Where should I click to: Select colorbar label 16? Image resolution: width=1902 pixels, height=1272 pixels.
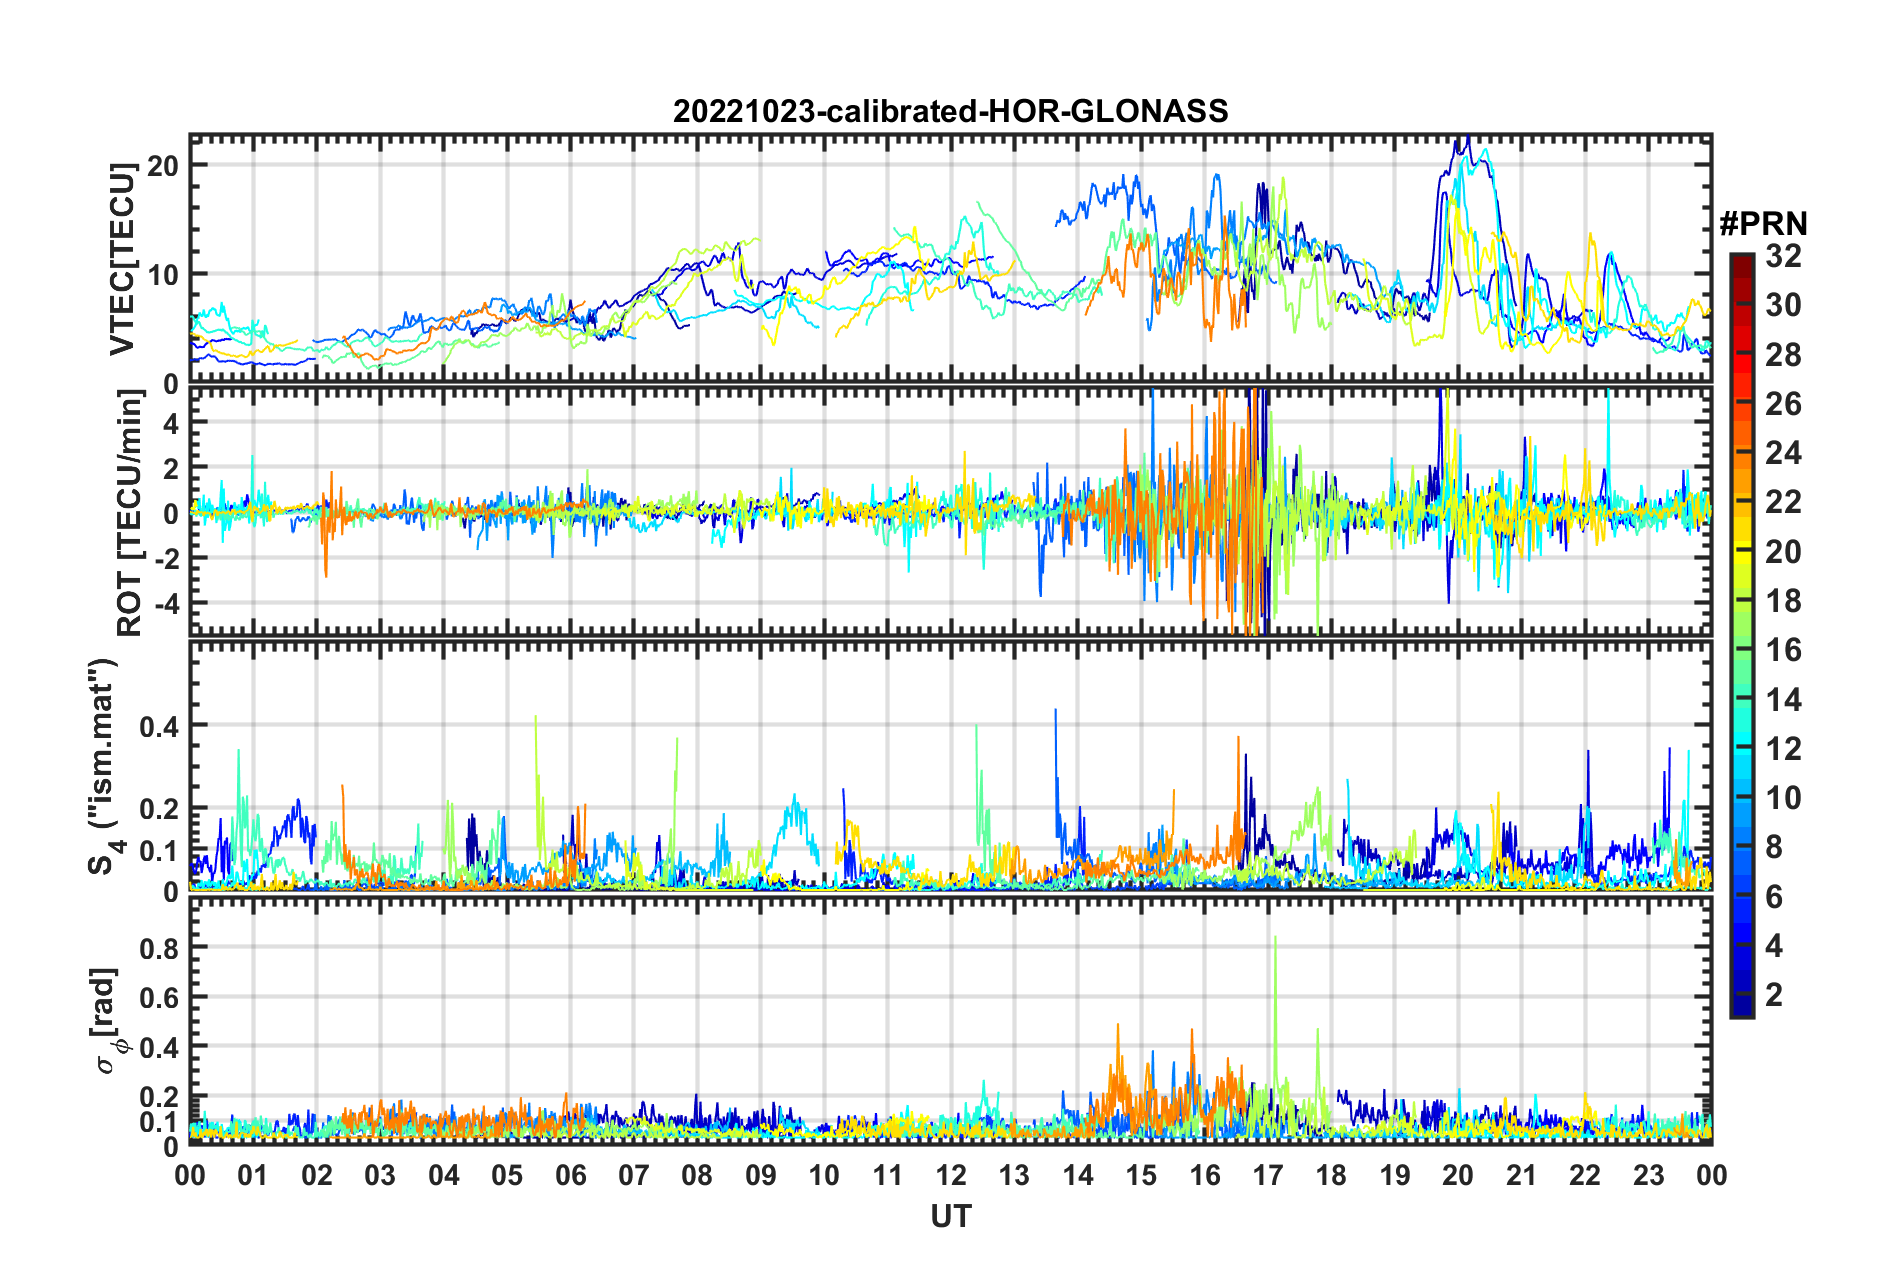coord(1784,650)
